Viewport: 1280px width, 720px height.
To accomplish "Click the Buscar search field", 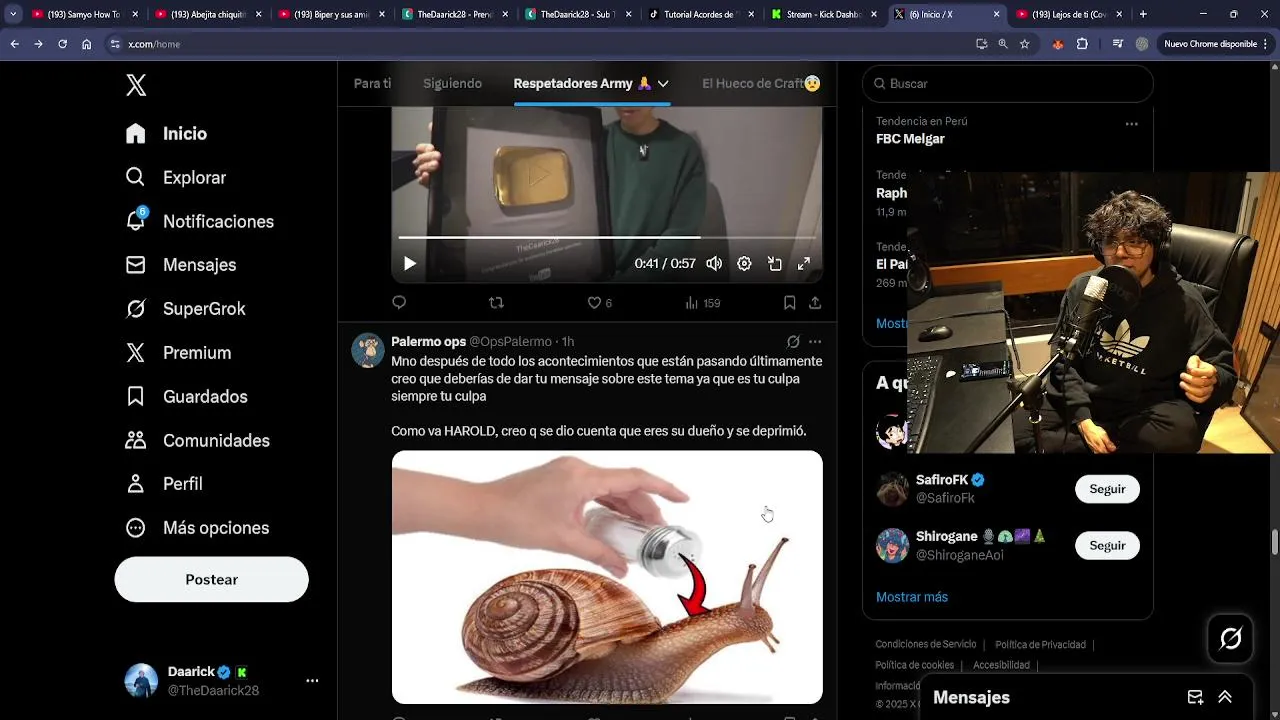I will pos(1008,84).
